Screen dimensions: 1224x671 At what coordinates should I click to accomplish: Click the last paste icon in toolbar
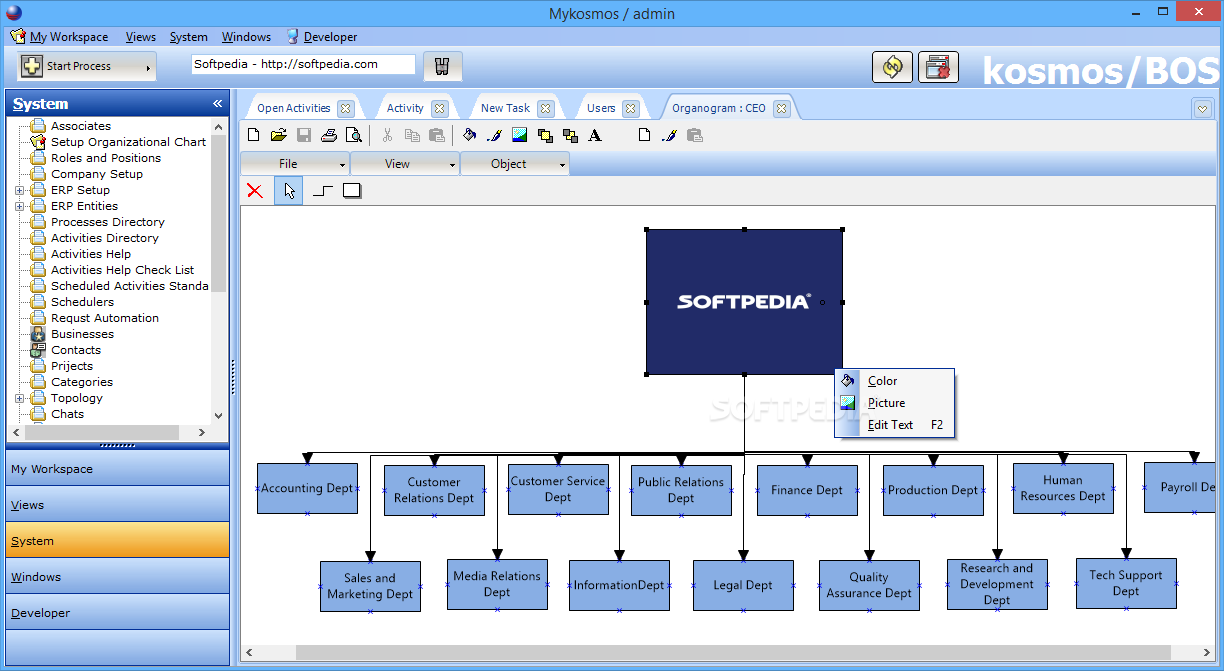pyautogui.click(x=695, y=135)
